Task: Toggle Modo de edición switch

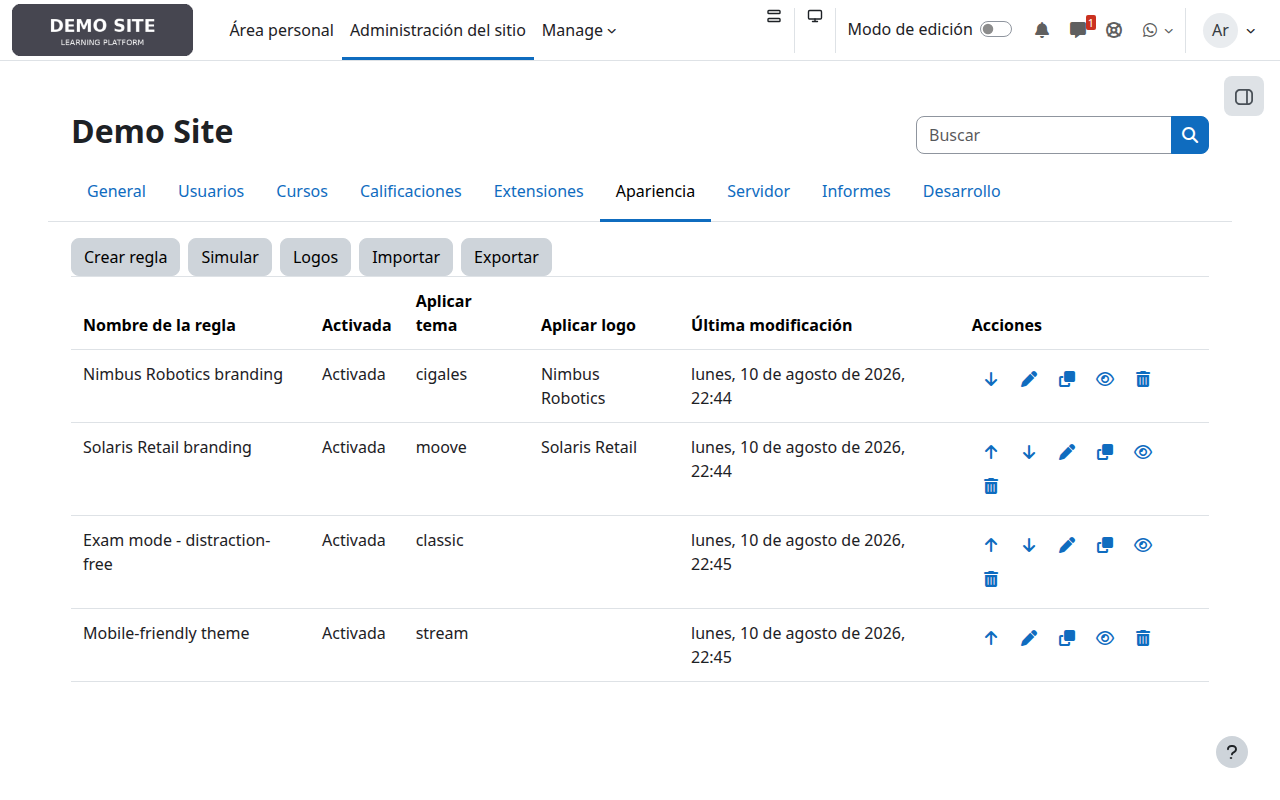Action: pos(996,30)
